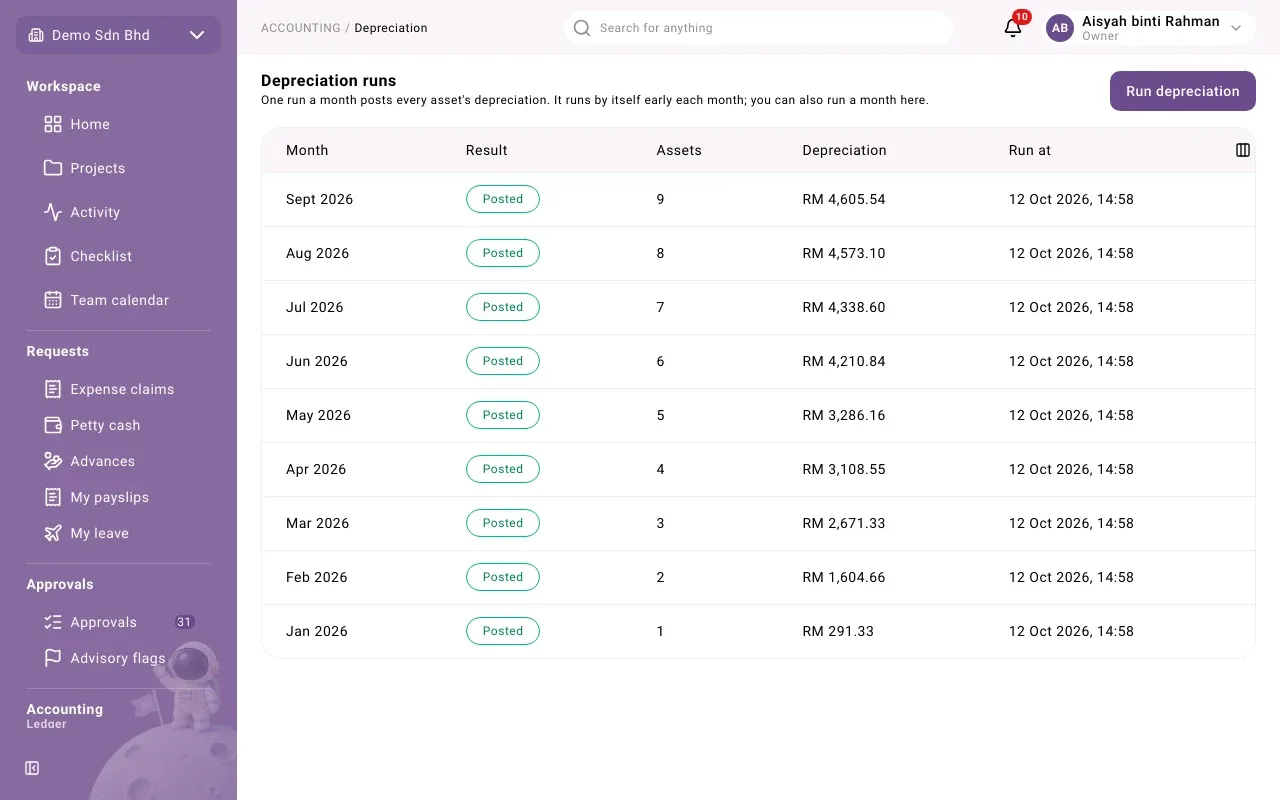The image size is (1280, 800).
Task: Collapse the sidebar panel icon
Action: coord(32,768)
